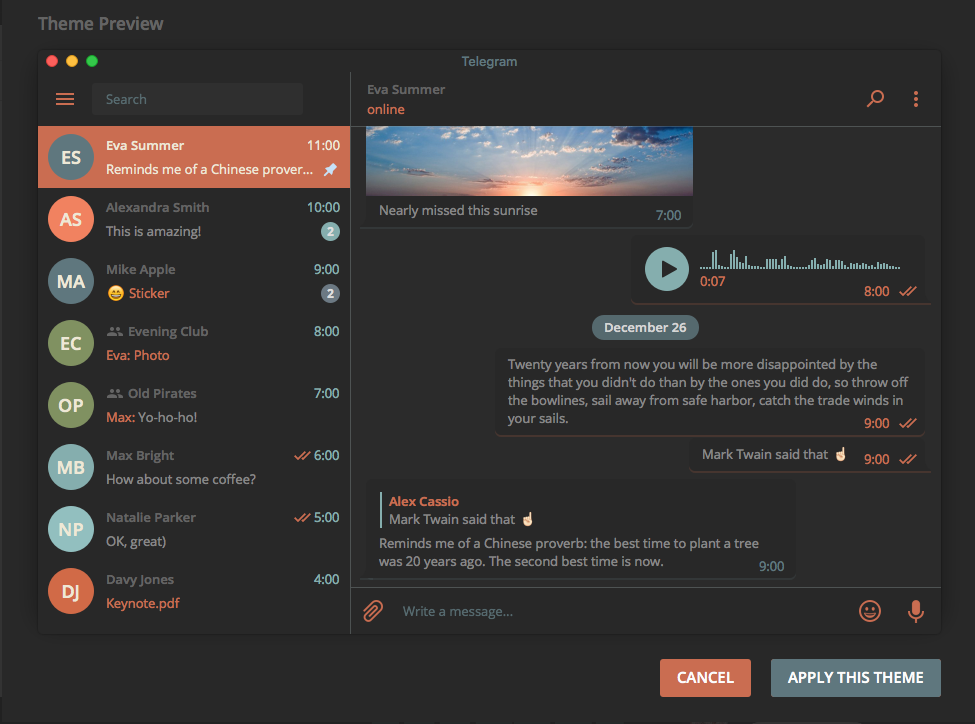Viewport: 975px width, 724px height.
Task: Click the MA avatar of Mike Apple
Action: 71,281
